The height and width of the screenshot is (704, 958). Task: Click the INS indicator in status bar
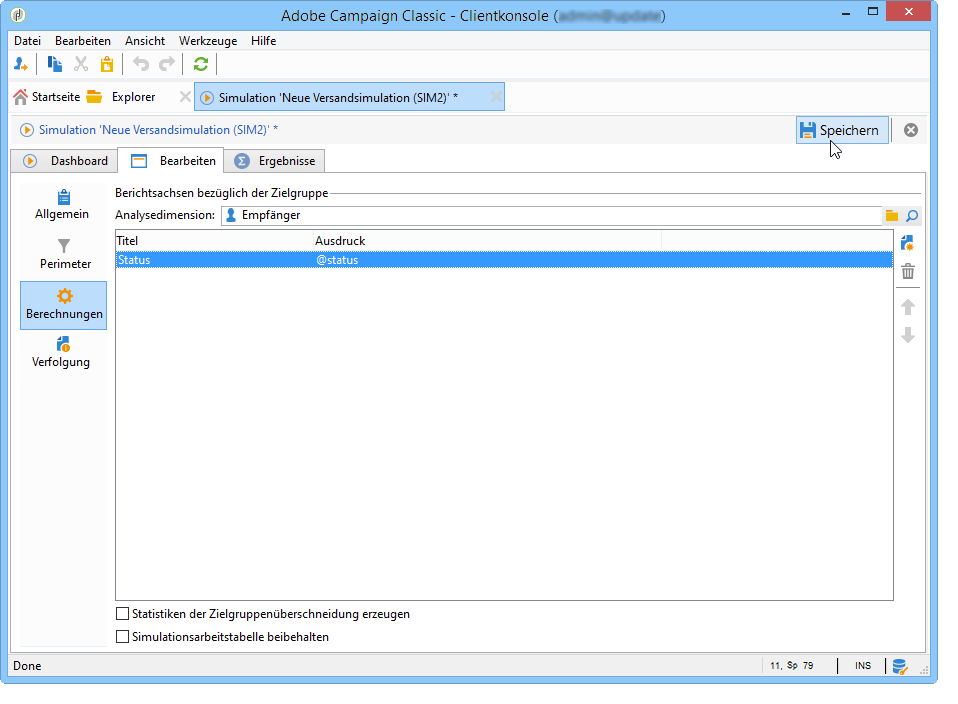(x=863, y=666)
